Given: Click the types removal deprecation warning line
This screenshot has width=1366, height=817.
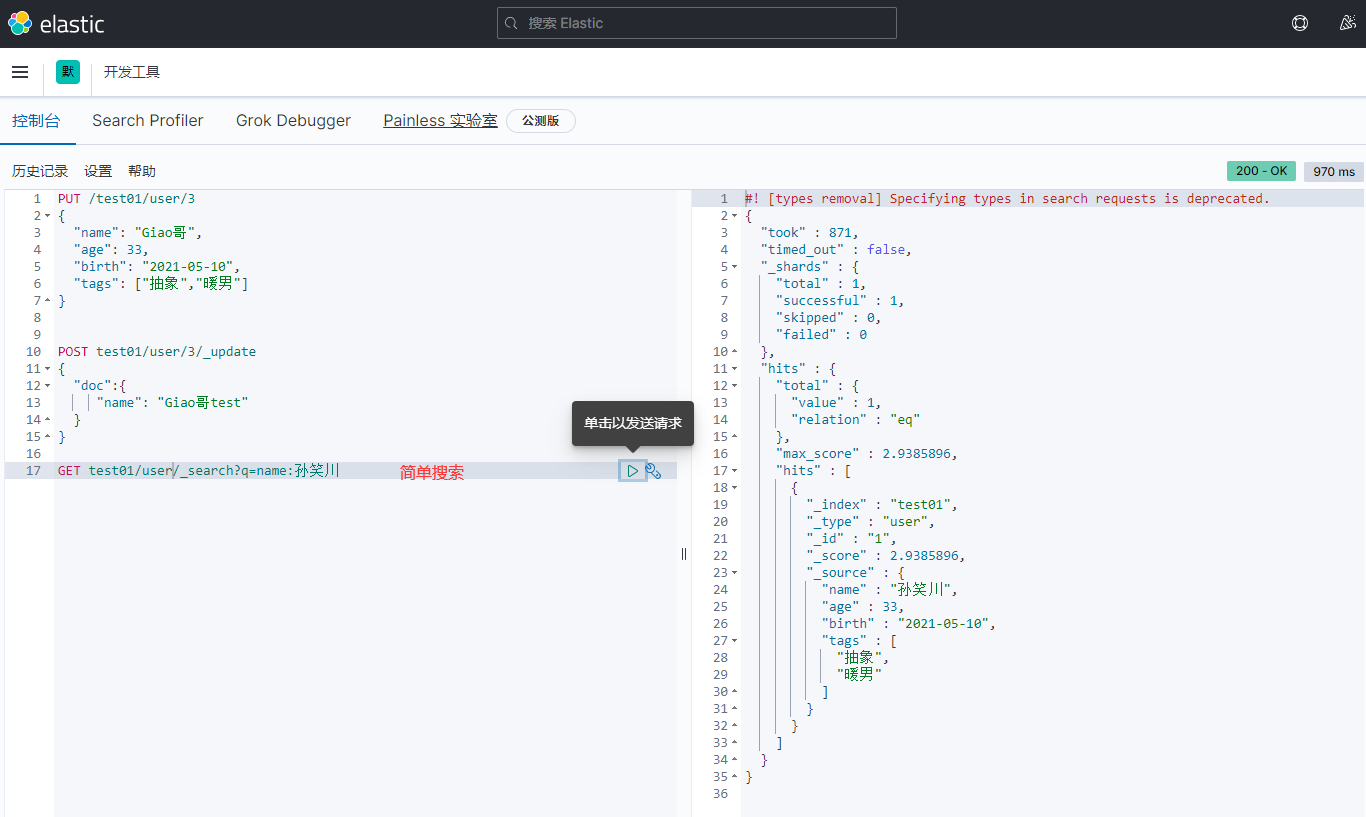Looking at the screenshot, I should coord(1007,199).
